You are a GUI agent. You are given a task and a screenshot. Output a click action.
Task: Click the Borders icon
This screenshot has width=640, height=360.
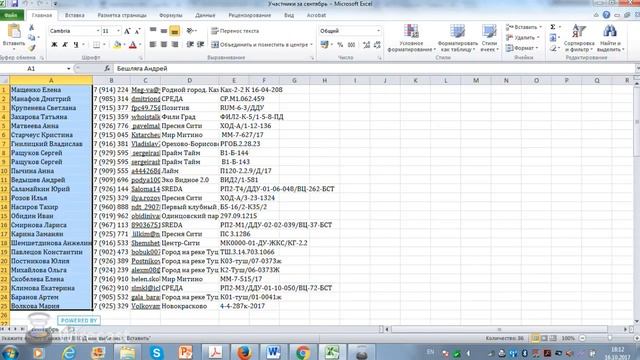click(x=96, y=45)
